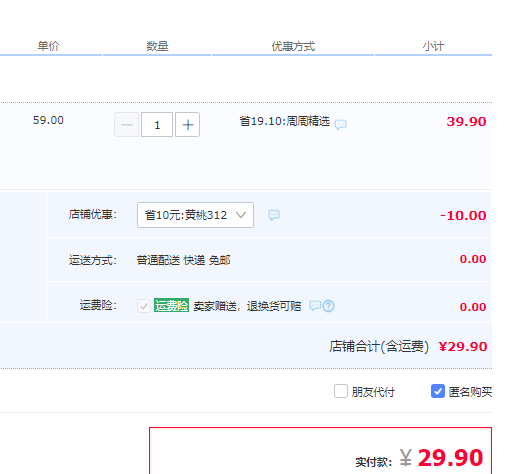
Task: Toggle the 运费险 checkbox
Action: [144, 306]
